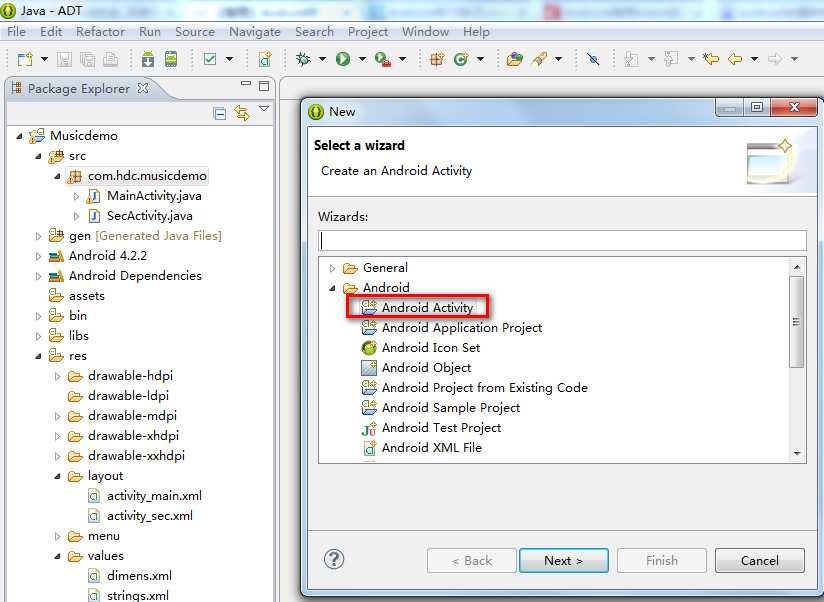Open the New file dropdown arrow
Image resolution: width=824 pixels, height=602 pixels.
[44, 59]
